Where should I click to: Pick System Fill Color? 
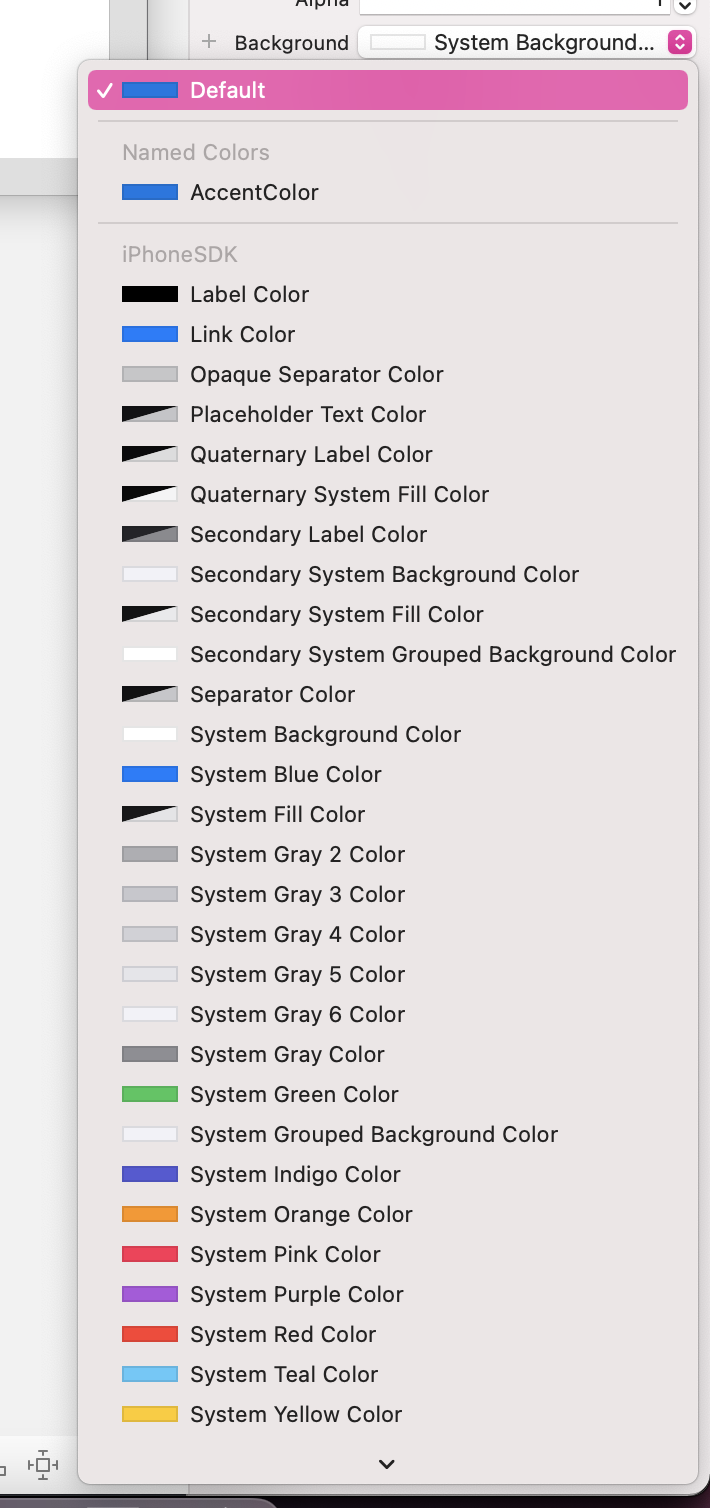[388, 814]
